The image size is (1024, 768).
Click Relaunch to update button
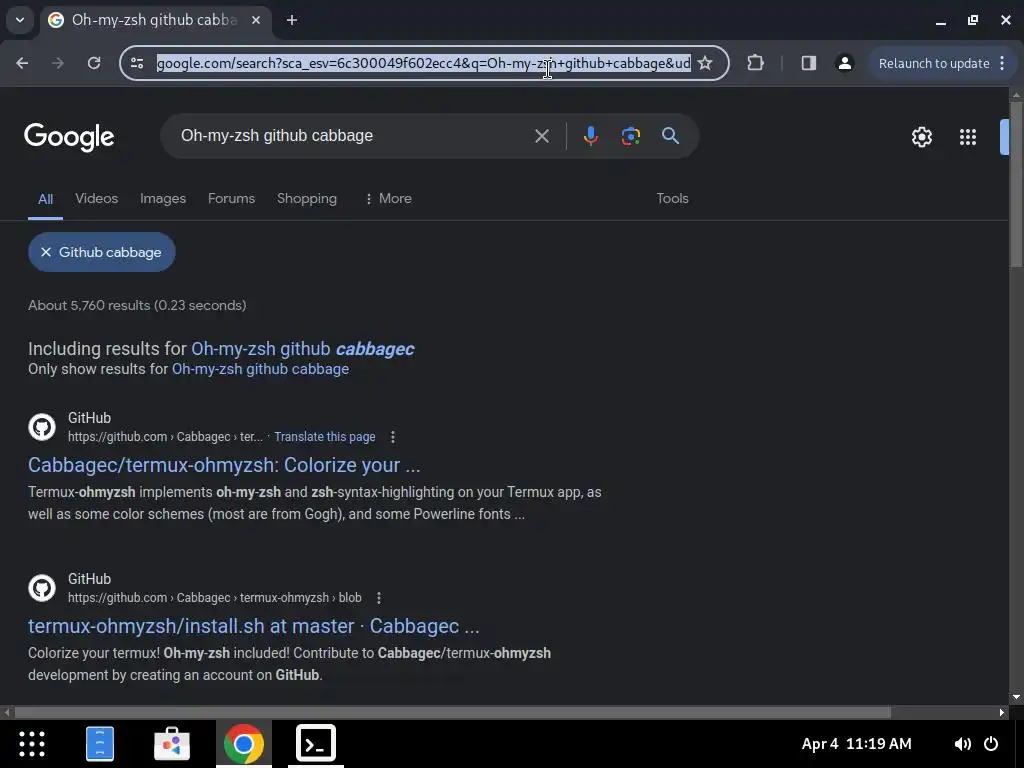pyautogui.click(x=933, y=63)
